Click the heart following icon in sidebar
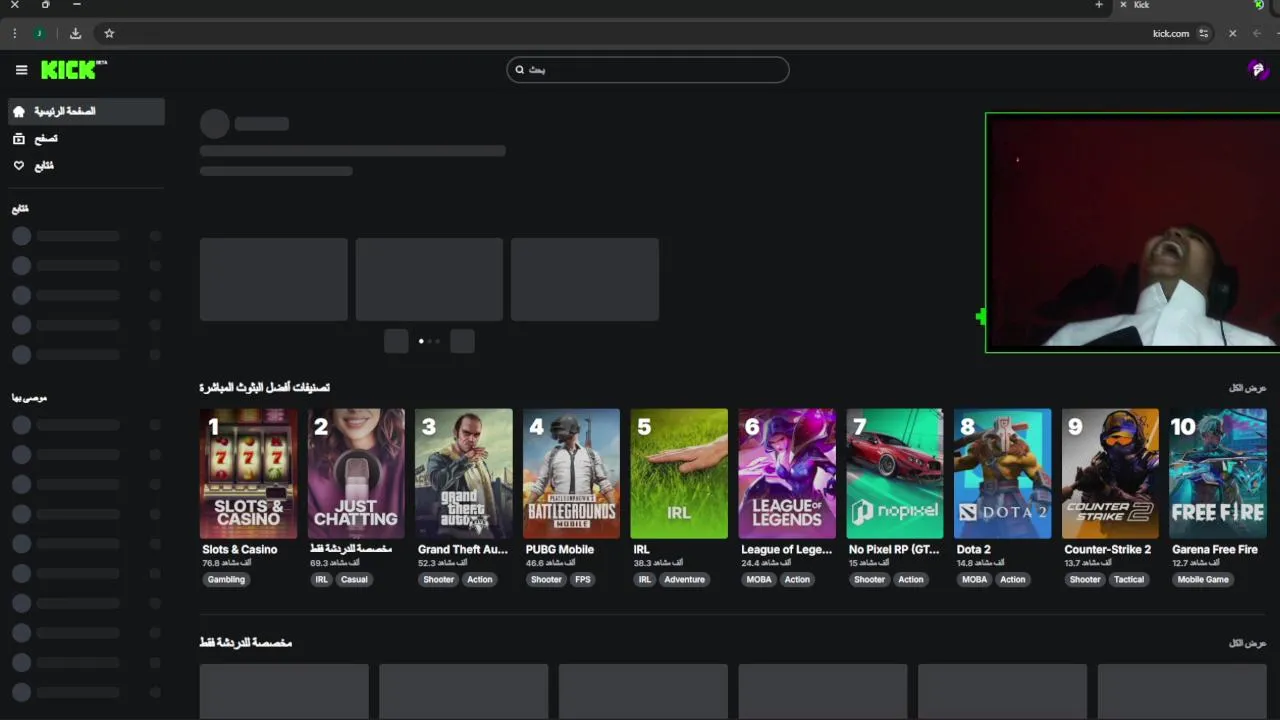 click(19, 166)
